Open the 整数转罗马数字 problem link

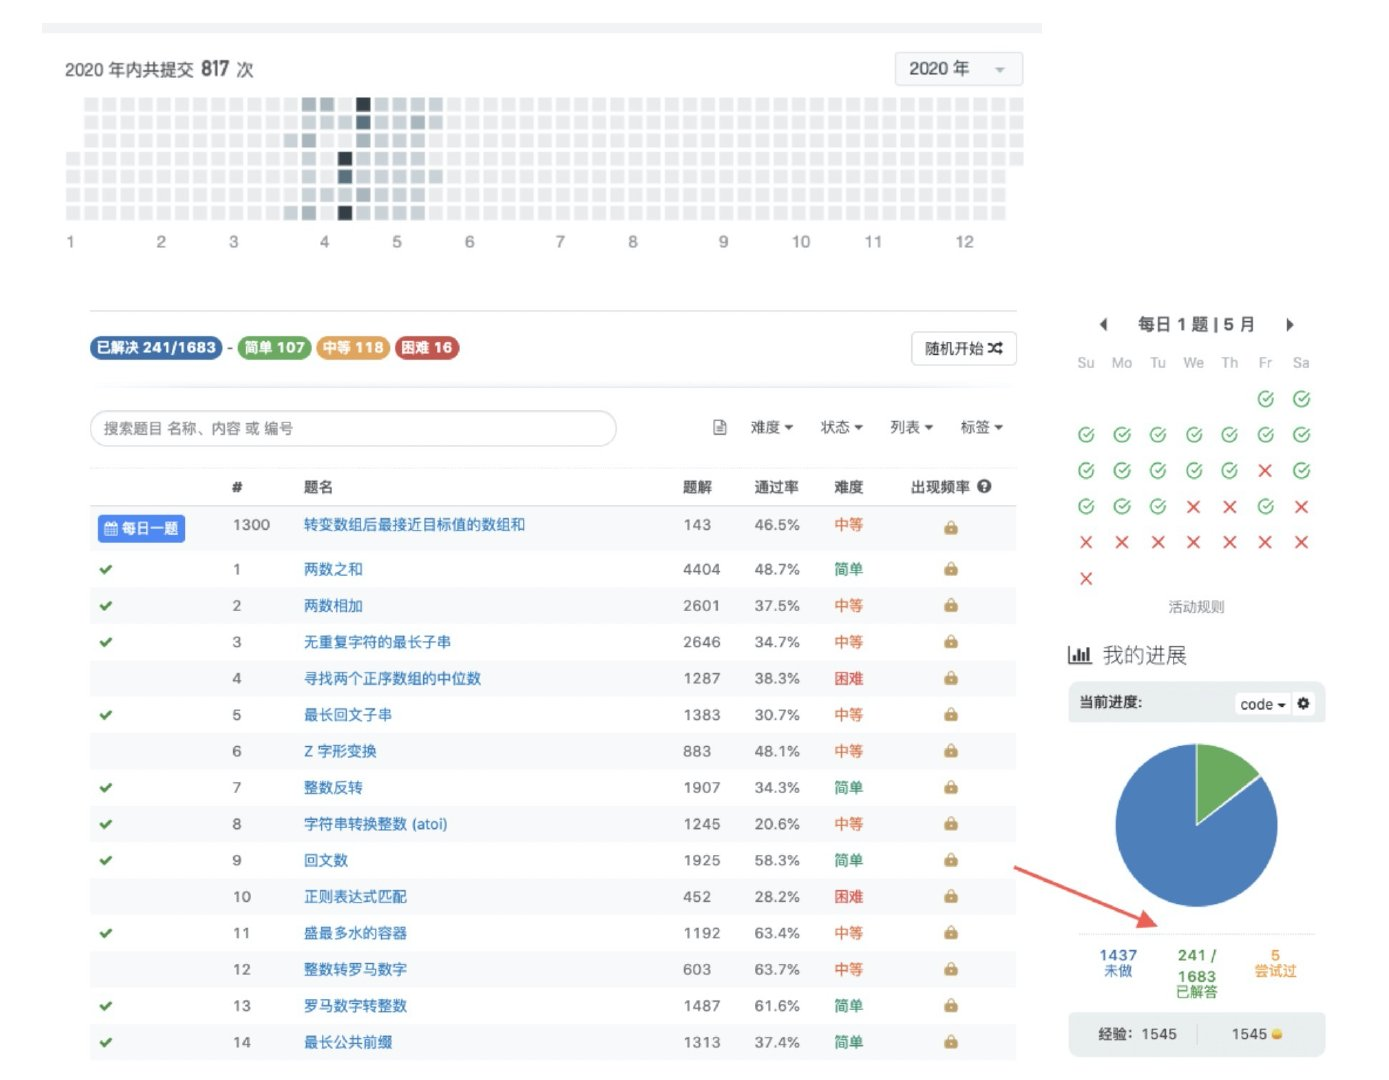pyautogui.click(x=355, y=969)
